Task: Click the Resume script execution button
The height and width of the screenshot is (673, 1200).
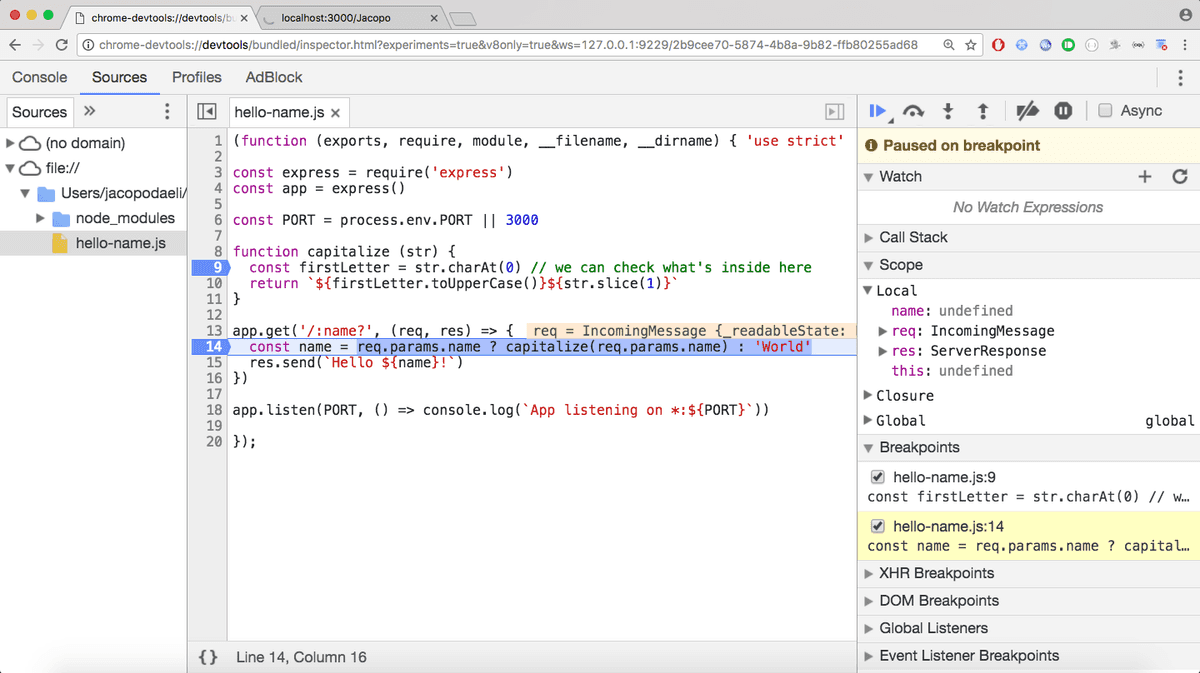Action: coord(879,112)
